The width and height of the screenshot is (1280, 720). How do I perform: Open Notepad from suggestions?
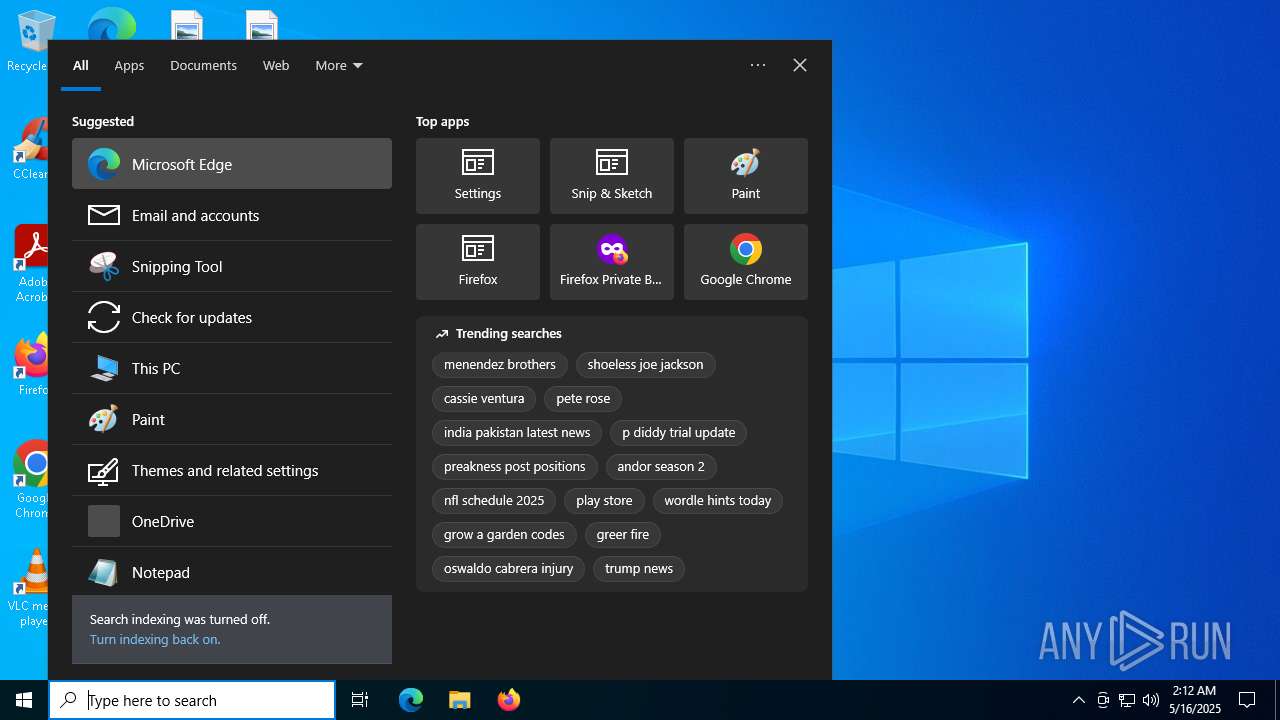(232, 572)
